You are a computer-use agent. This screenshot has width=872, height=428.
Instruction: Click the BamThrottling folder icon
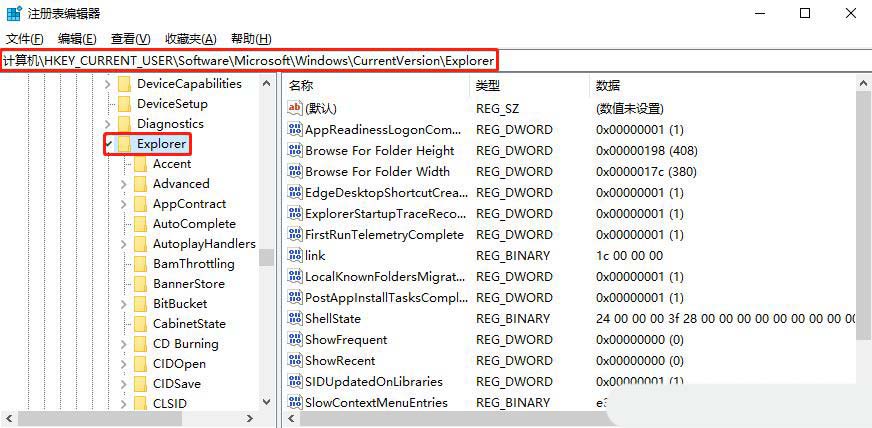[140, 264]
